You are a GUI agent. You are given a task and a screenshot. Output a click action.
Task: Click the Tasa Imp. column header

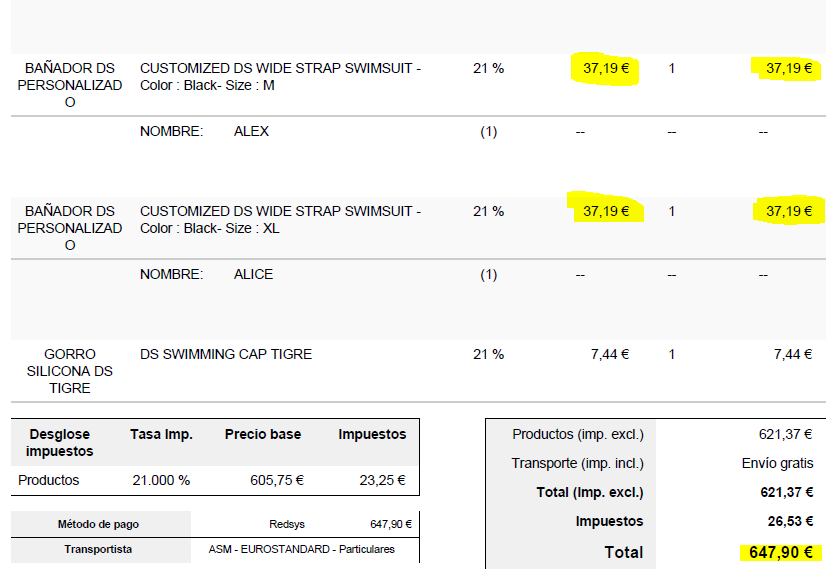coord(161,434)
